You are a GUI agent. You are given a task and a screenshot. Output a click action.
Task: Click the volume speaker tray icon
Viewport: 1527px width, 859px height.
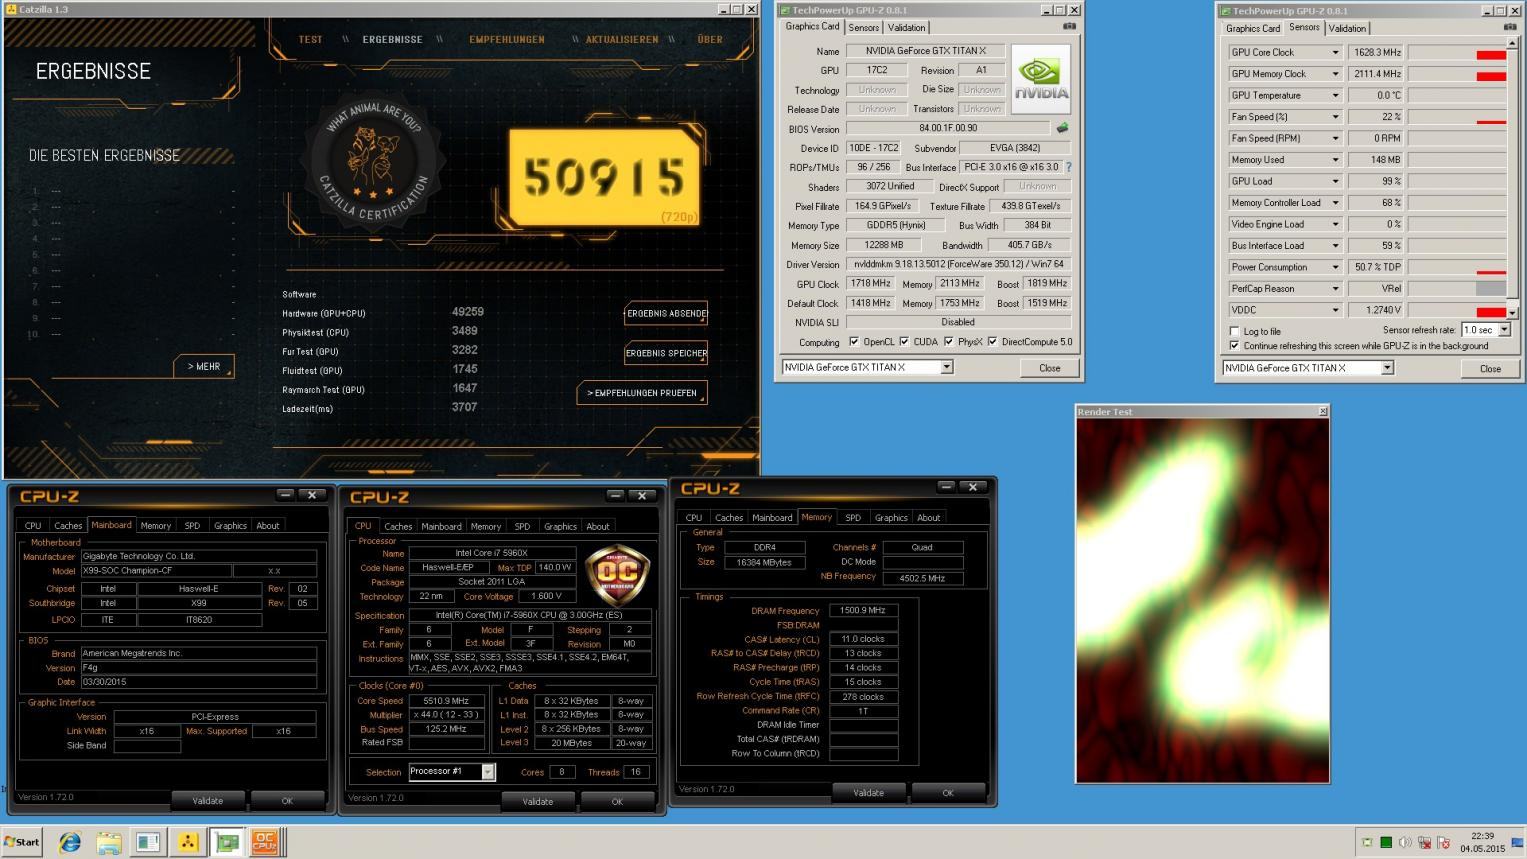point(1405,843)
